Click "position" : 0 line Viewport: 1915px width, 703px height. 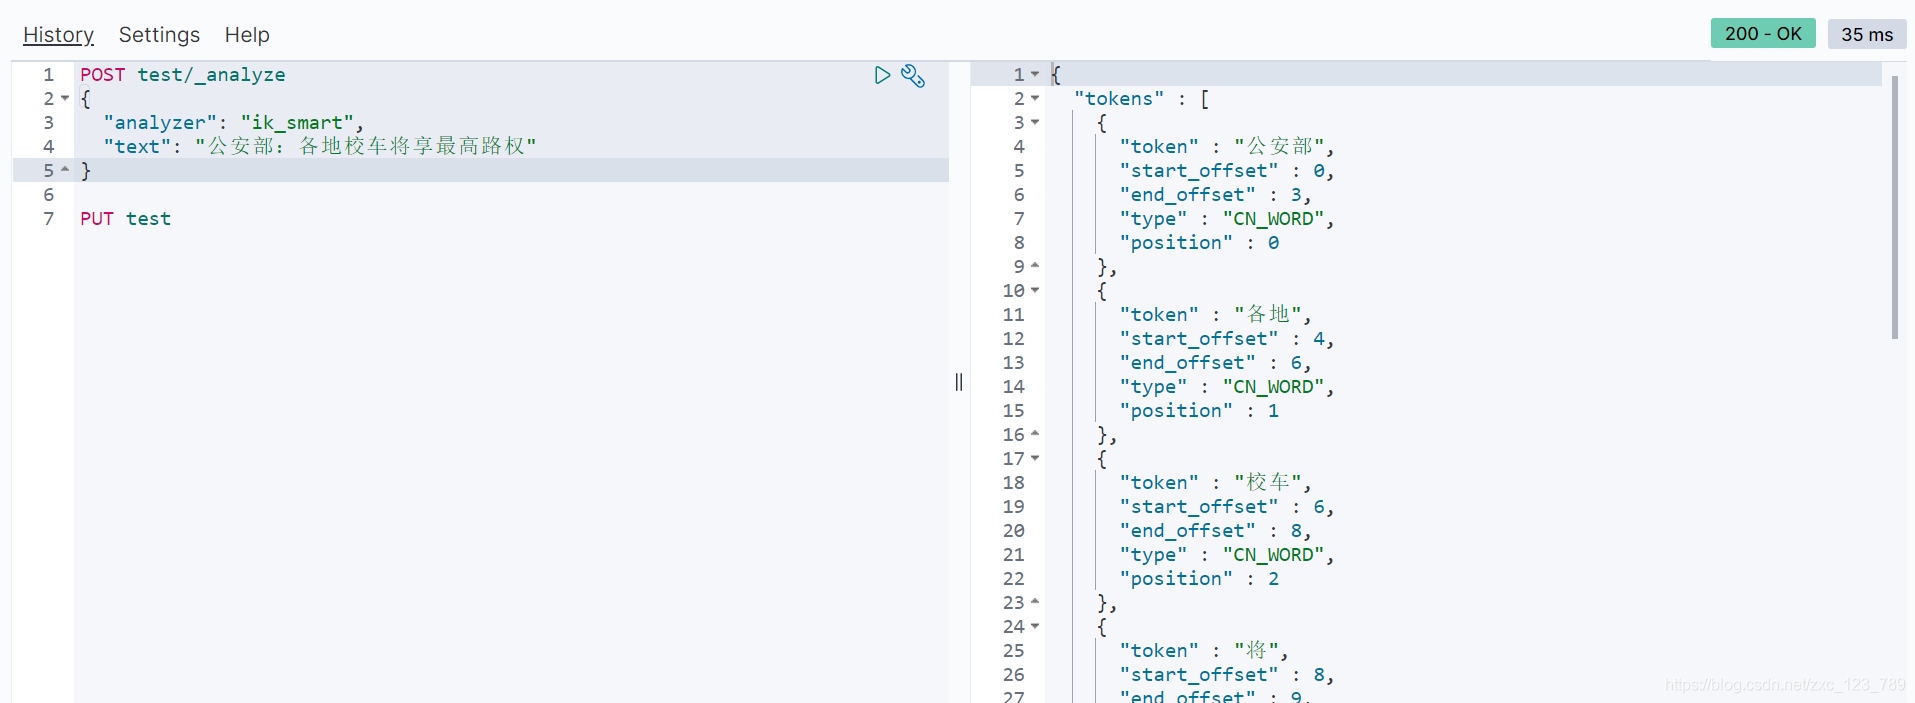[1200, 243]
